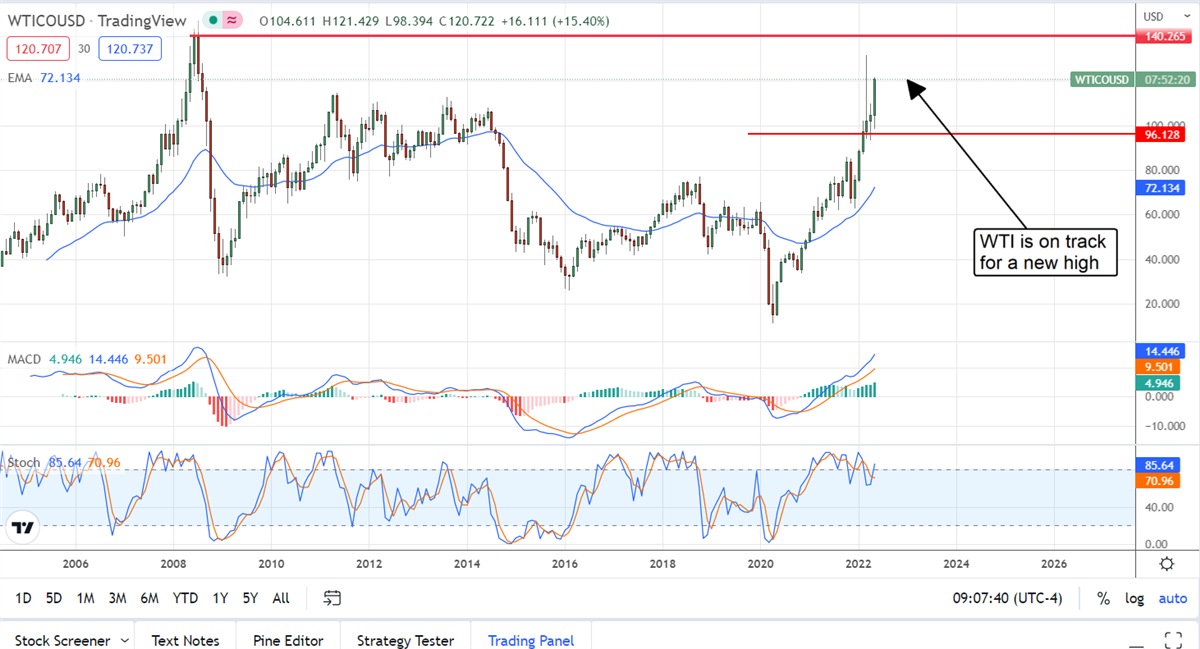Set range to 5Y

coord(250,598)
